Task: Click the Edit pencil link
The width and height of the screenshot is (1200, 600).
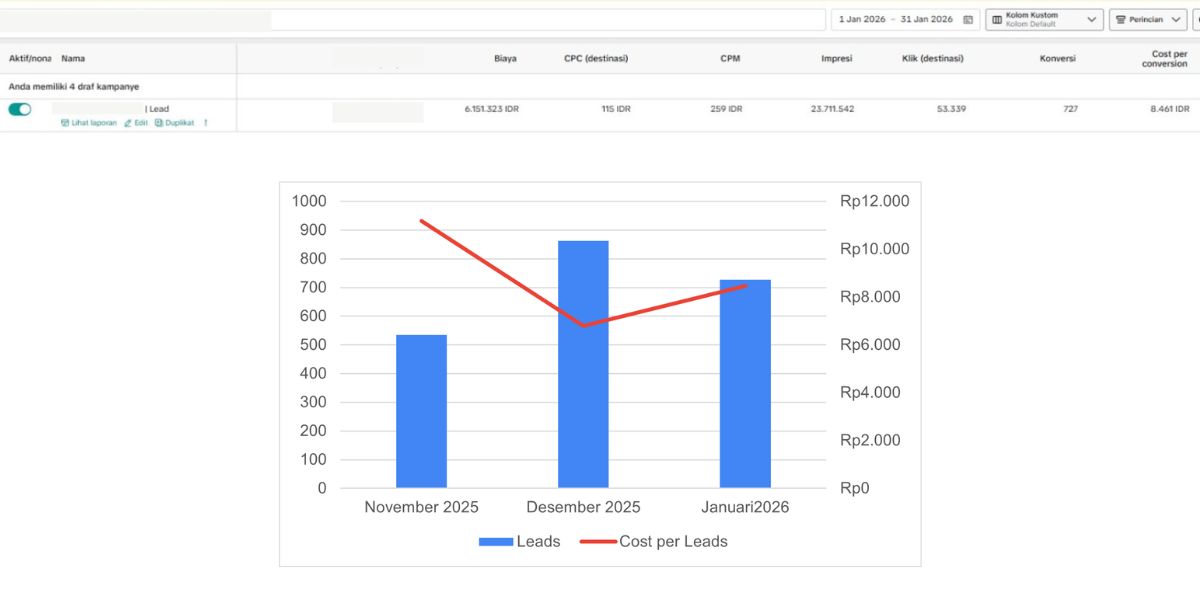Action: (x=136, y=123)
